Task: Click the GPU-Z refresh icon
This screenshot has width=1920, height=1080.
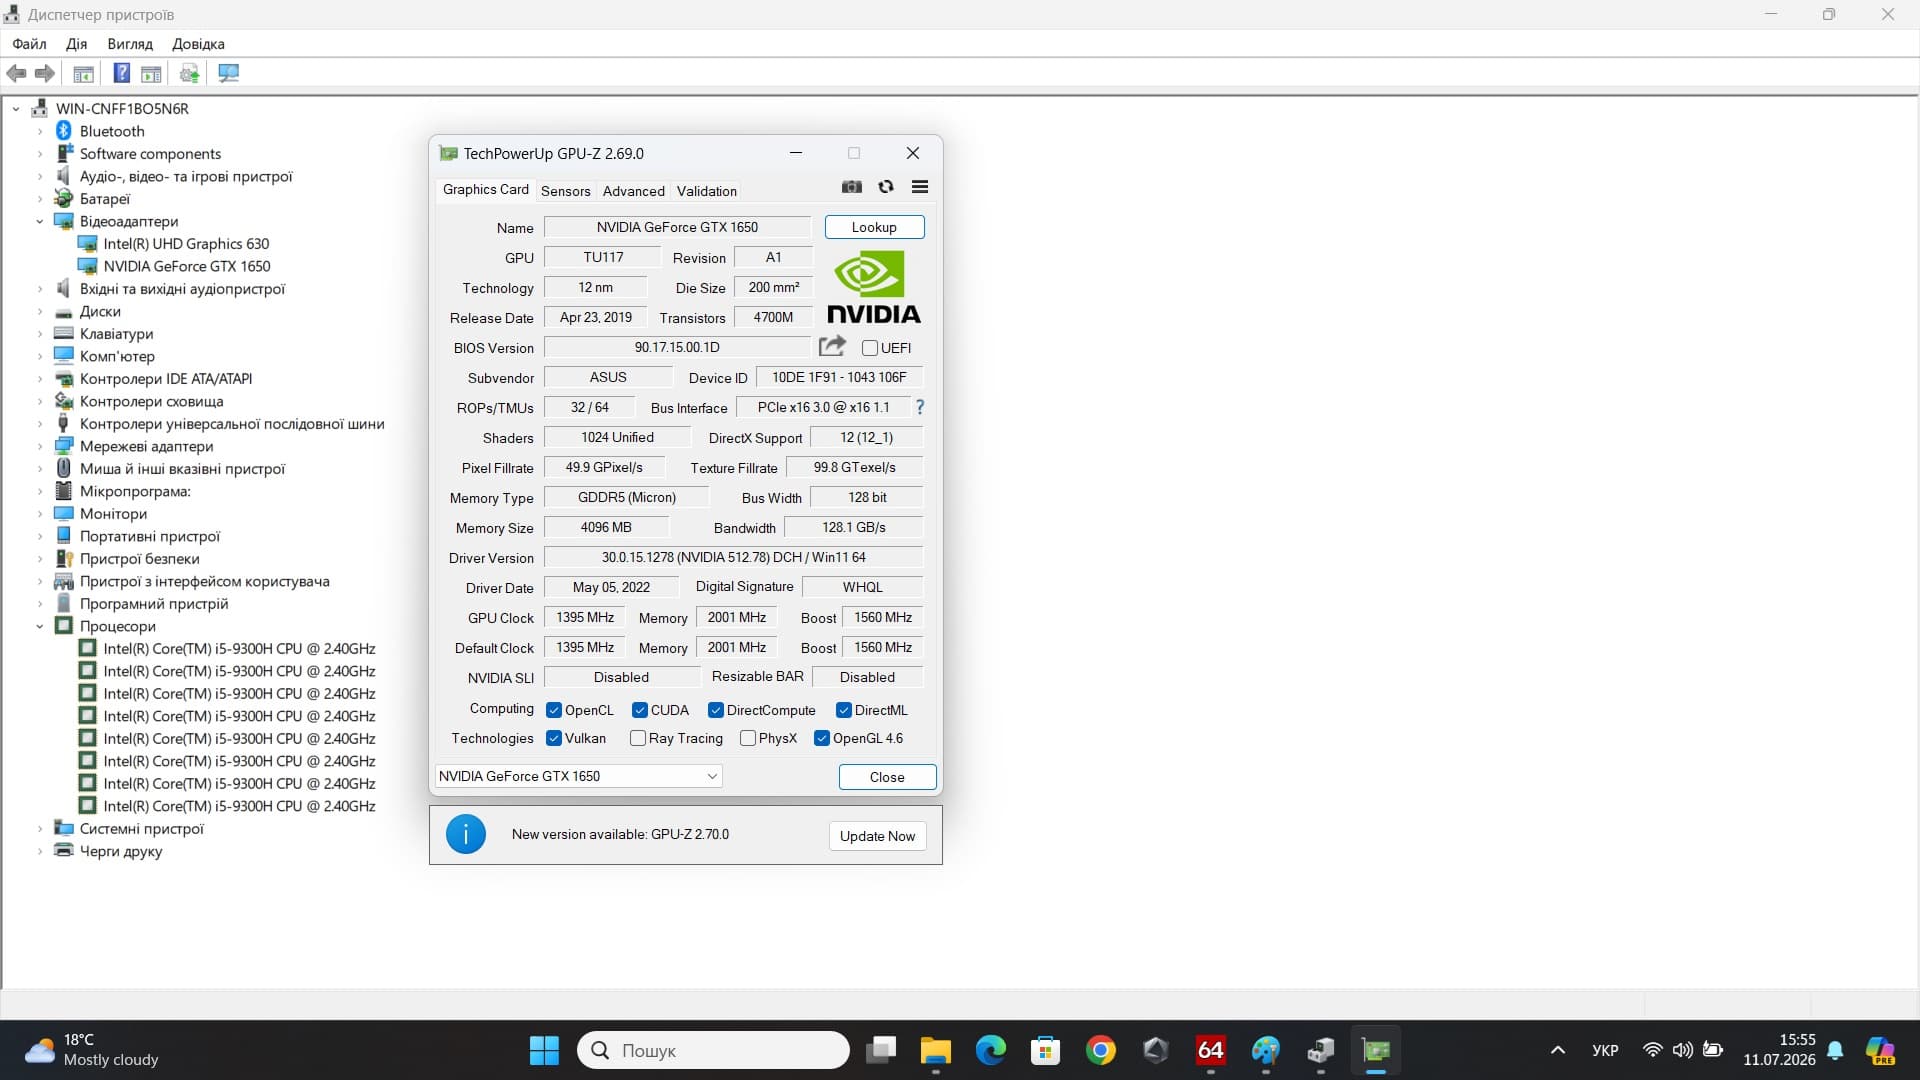Action: [886, 187]
